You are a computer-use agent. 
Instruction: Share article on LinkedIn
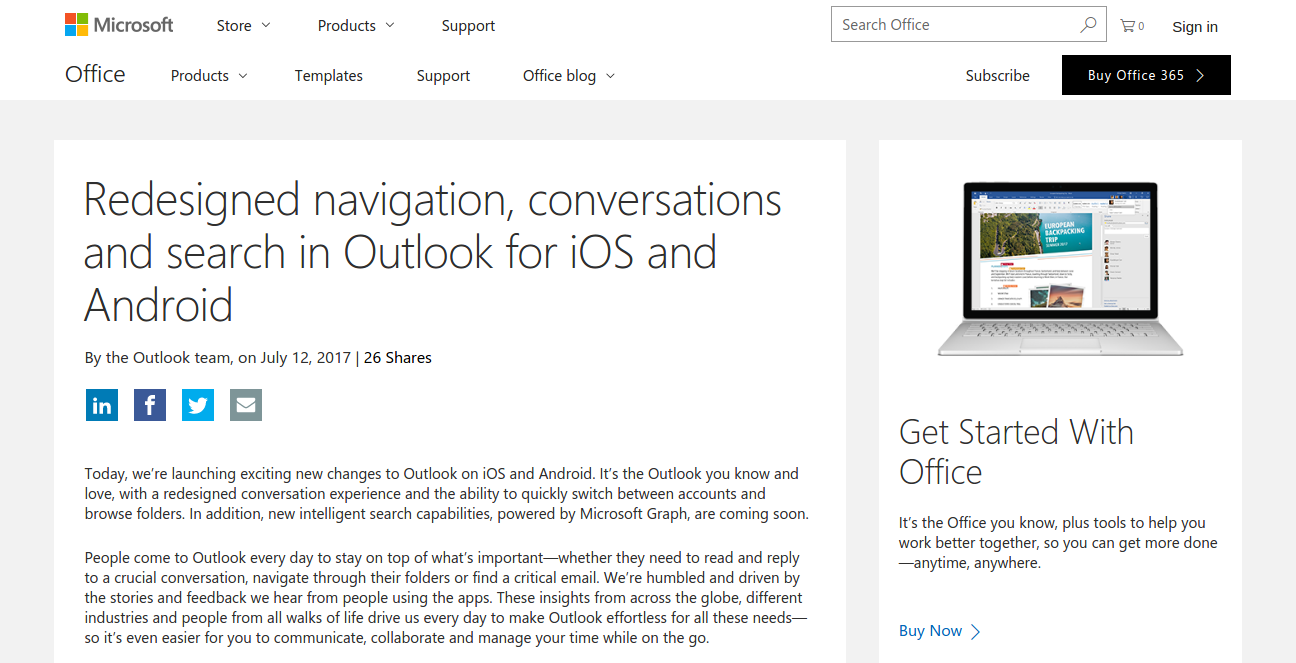click(x=102, y=405)
